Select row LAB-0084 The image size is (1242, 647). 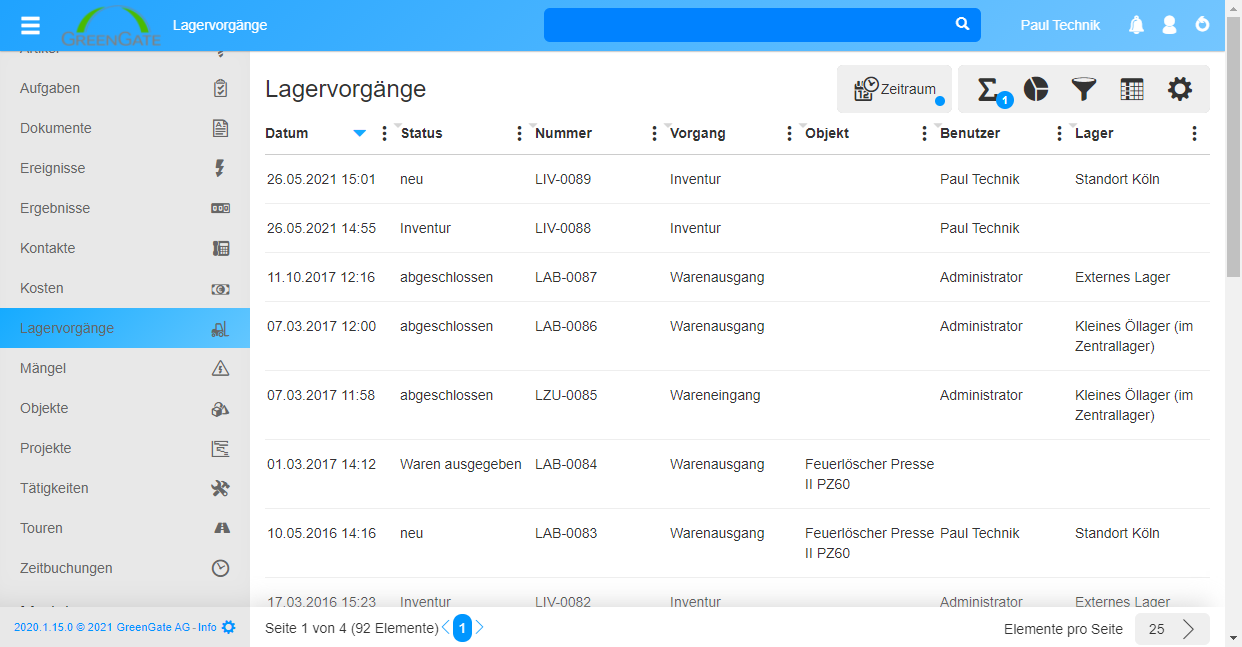tap(737, 474)
